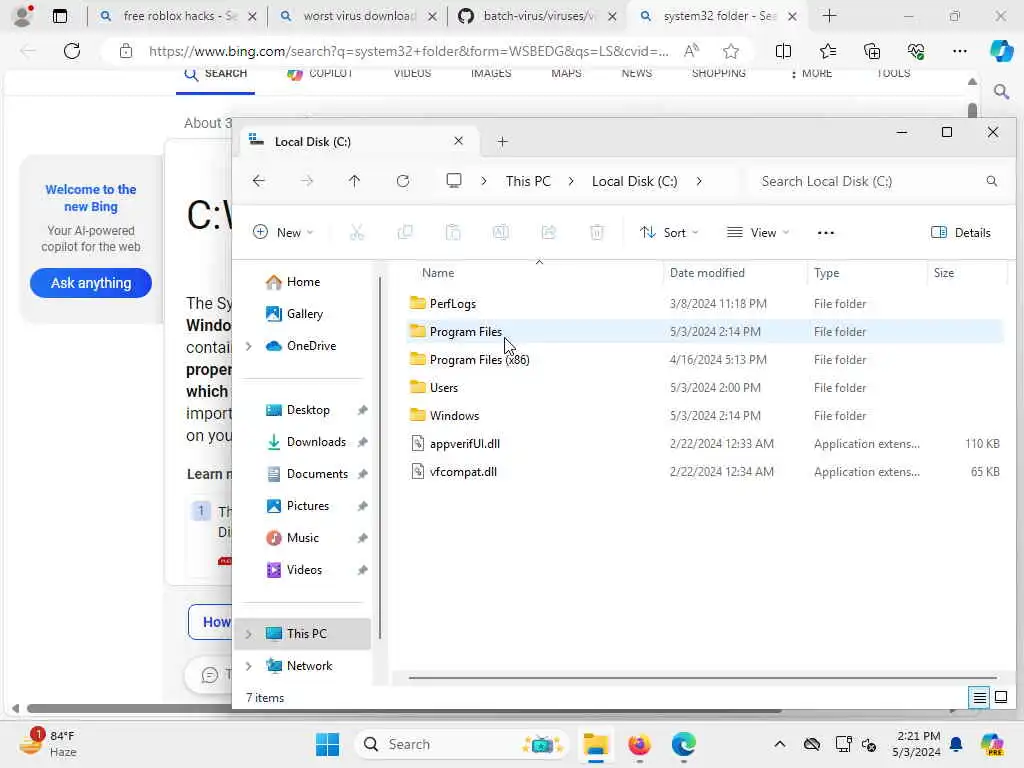This screenshot has height=768, width=1024.
Task: Go up one folder level in Explorer
Action: coord(355,181)
